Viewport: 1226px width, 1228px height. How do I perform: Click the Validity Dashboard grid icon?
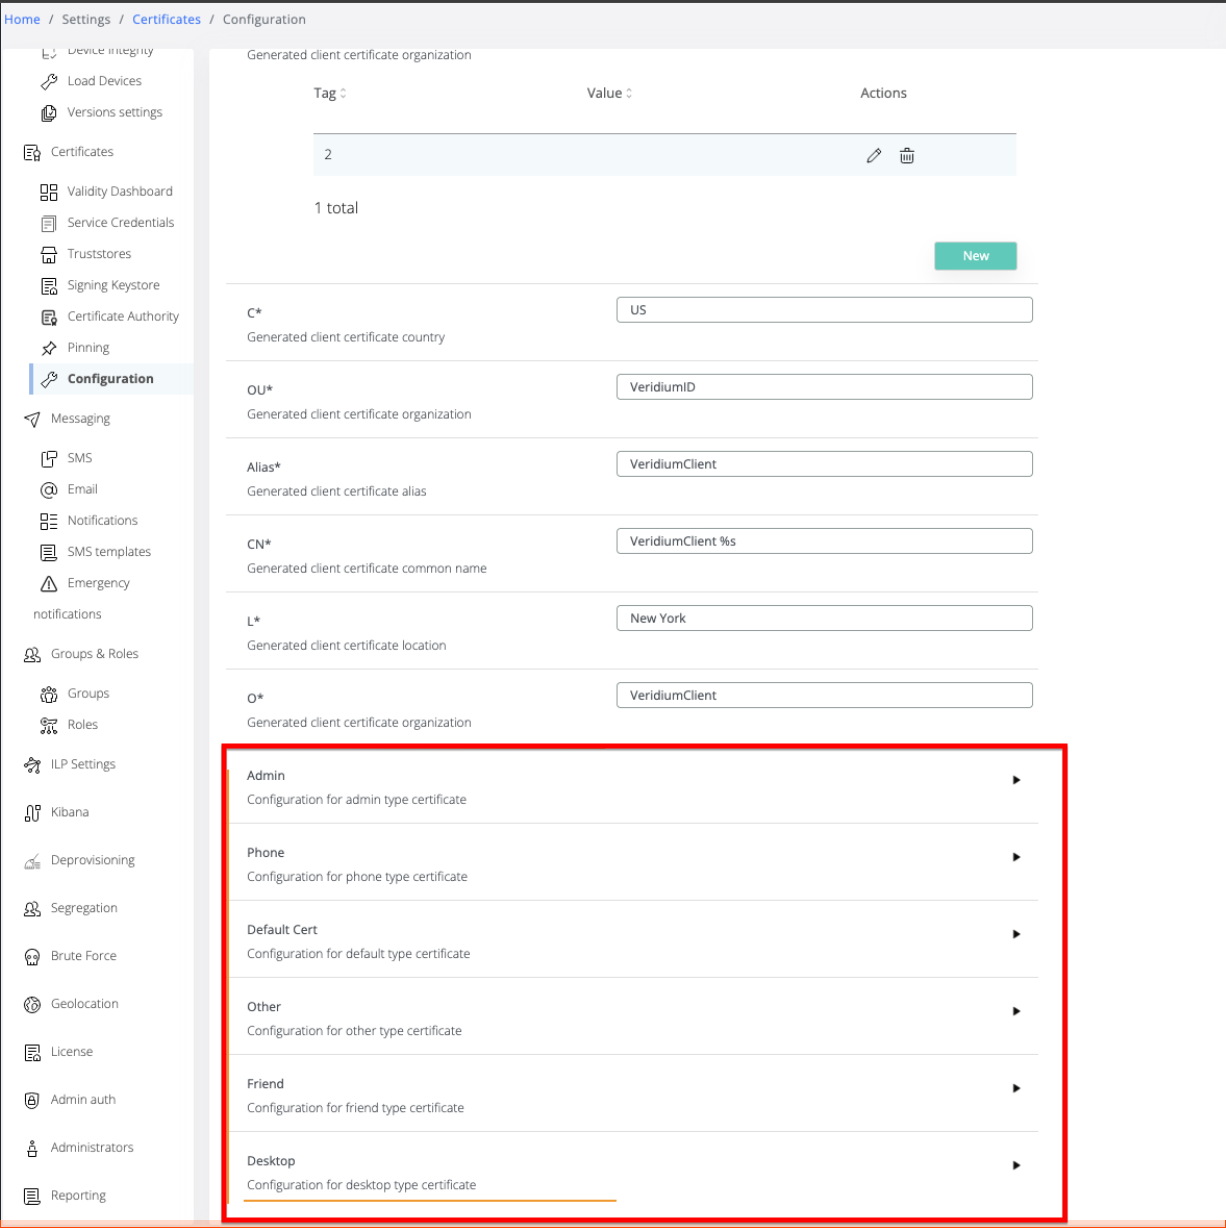click(x=48, y=192)
